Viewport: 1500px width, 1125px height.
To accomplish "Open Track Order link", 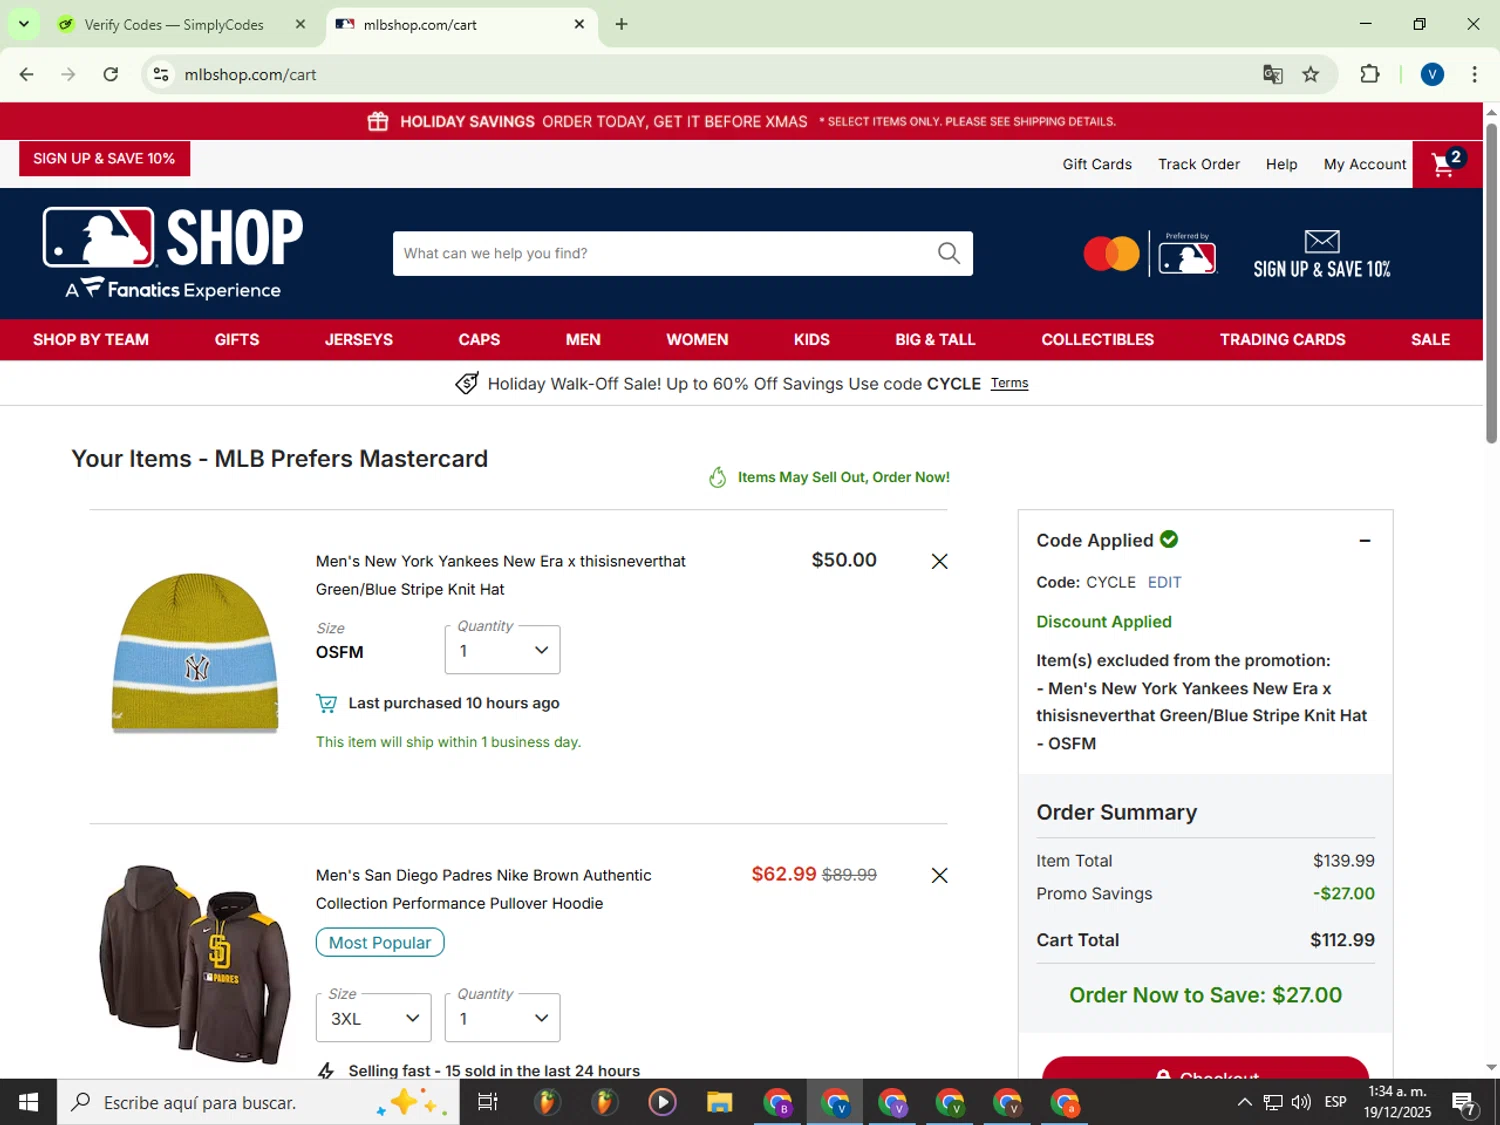I will click(x=1198, y=164).
